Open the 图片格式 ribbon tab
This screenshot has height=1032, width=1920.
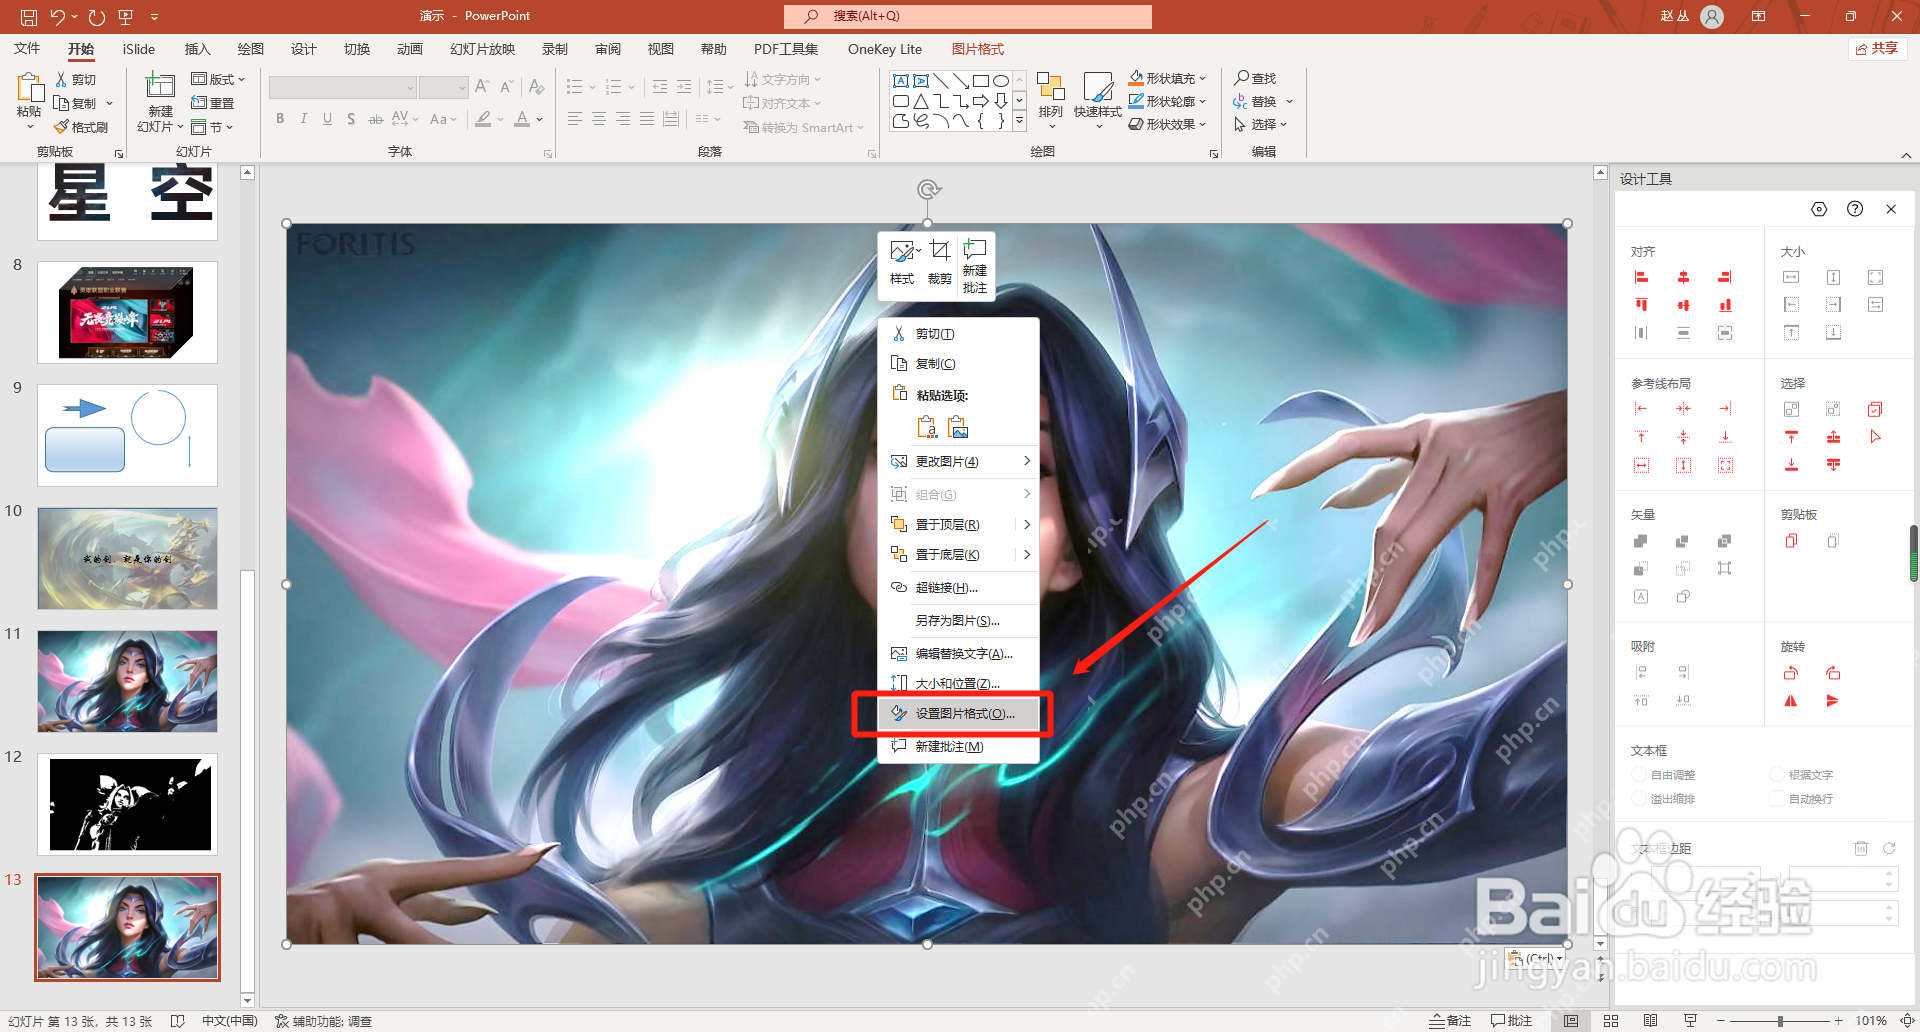tap(977, 49)
